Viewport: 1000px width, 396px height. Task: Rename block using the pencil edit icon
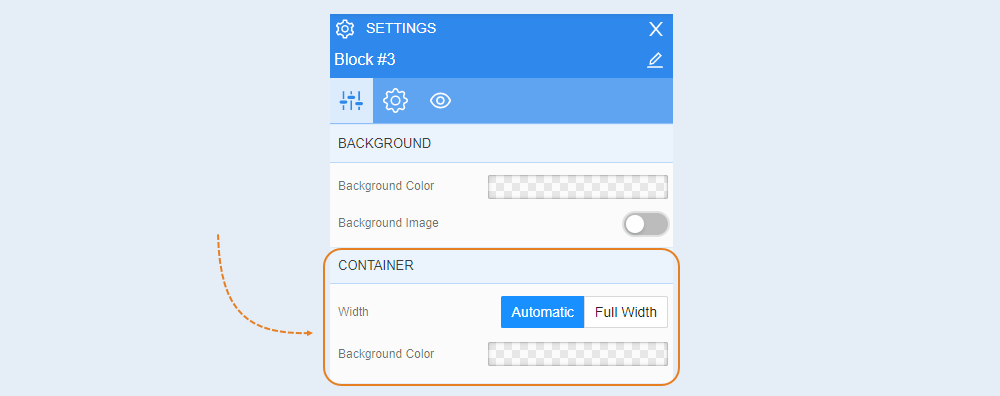[655, 60]
